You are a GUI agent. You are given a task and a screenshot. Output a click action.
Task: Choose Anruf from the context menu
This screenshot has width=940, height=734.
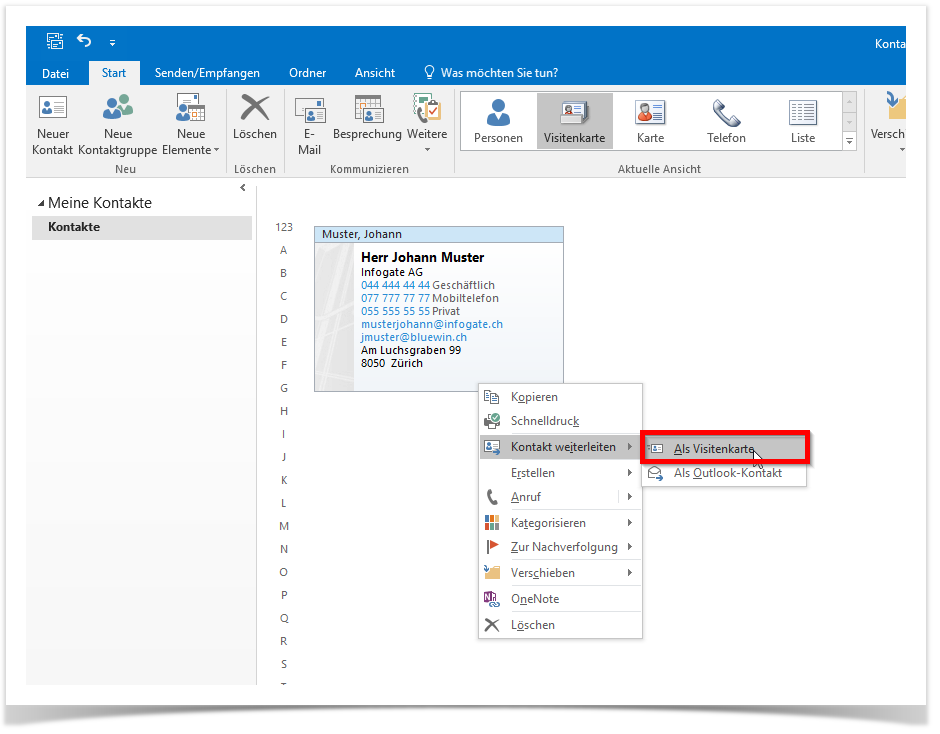[x=549, y=497]
